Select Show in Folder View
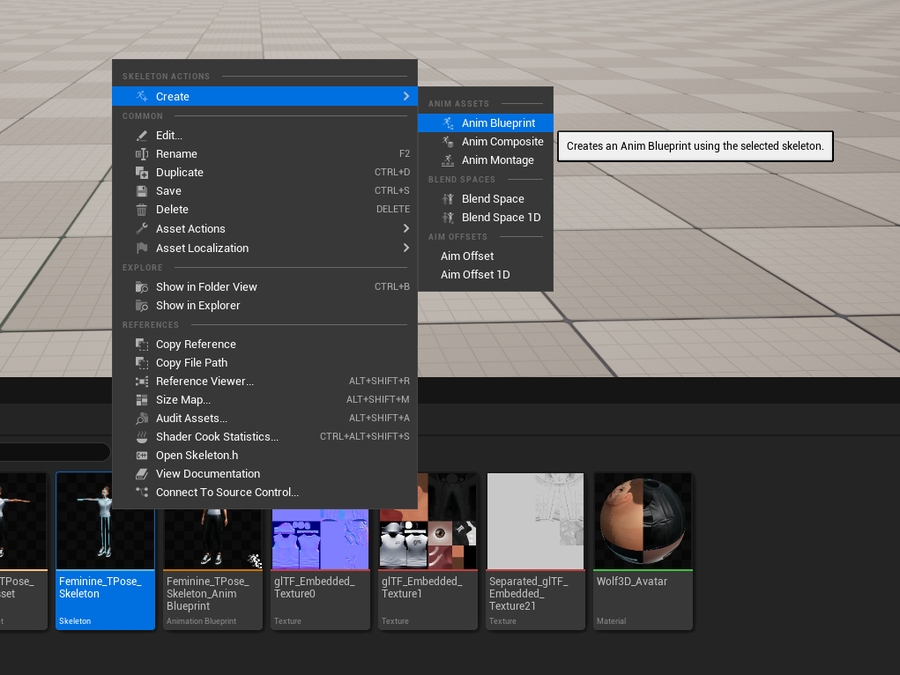The height and width of the screenshot is (675, 900). 206,287
